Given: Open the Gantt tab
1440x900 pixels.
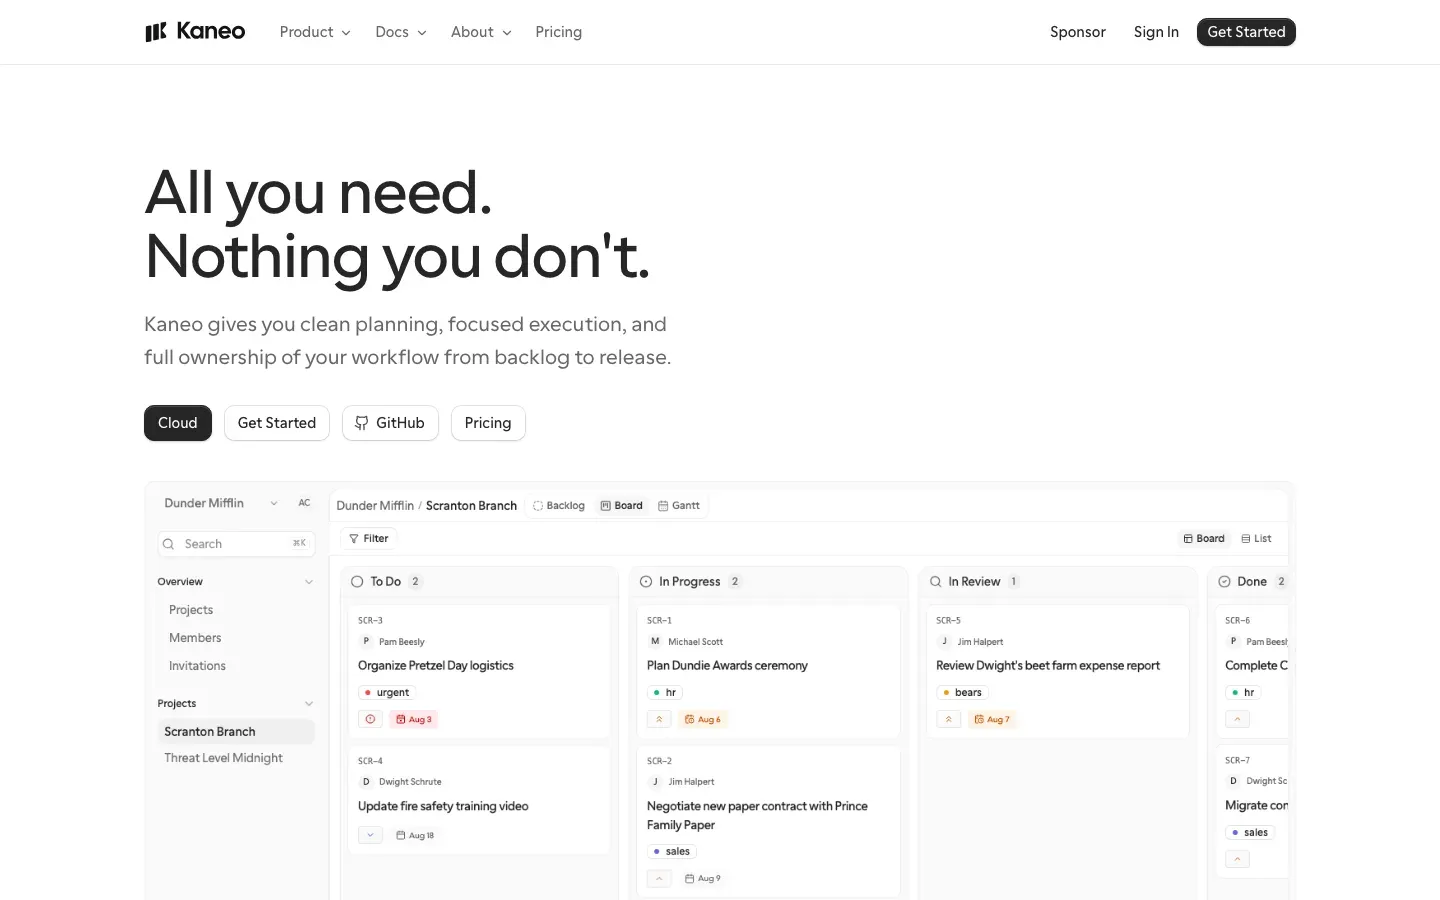Looking at the screenshot, I should [x=679, y=505].
